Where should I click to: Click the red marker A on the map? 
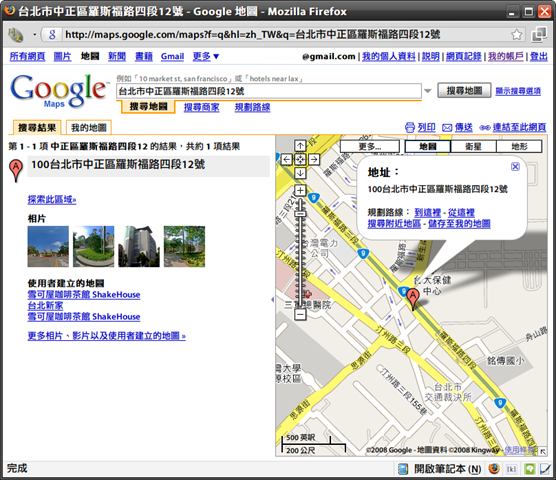(x=412, y=299)
